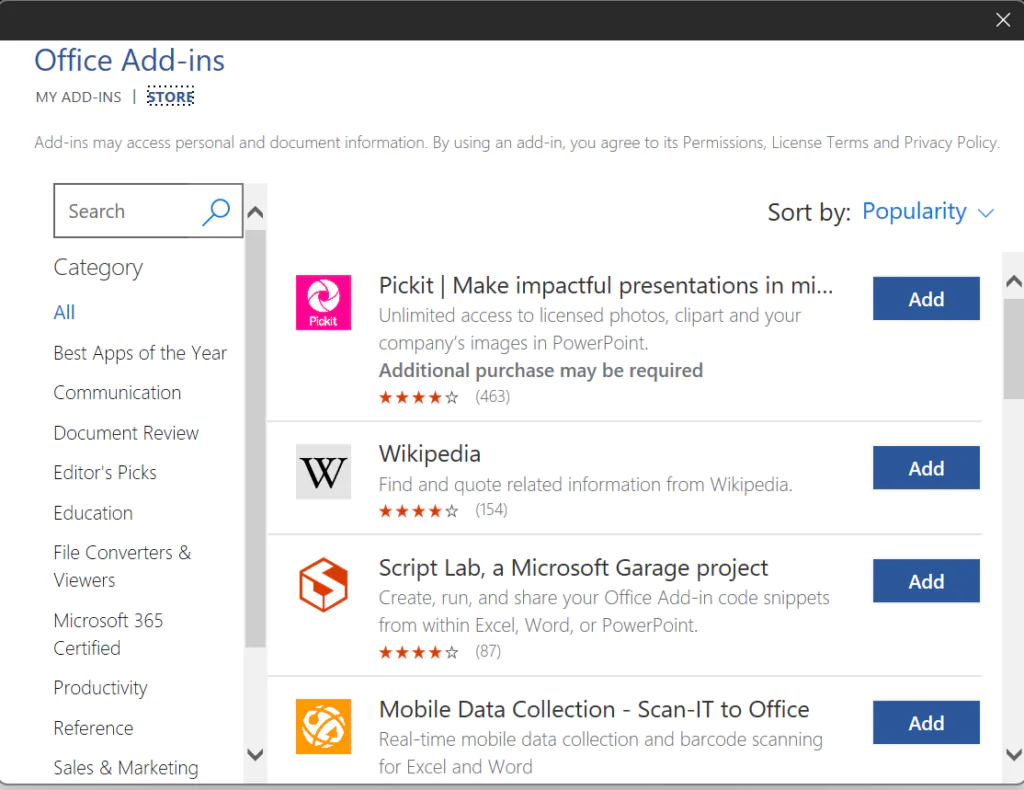The image size is (1024, 790).
Task: Click 'Find and quote related information' description
Action: coord(585,484)
